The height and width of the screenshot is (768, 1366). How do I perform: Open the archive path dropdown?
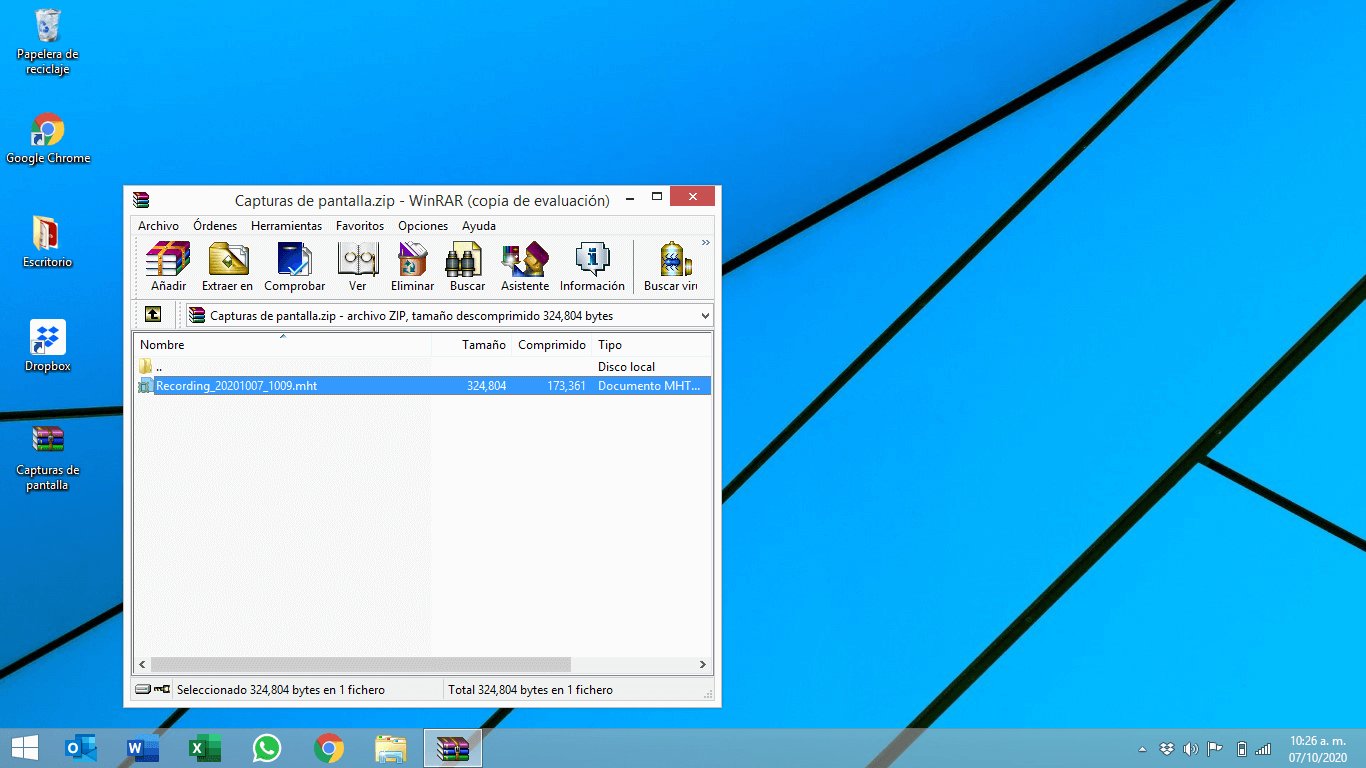(705, 316)
